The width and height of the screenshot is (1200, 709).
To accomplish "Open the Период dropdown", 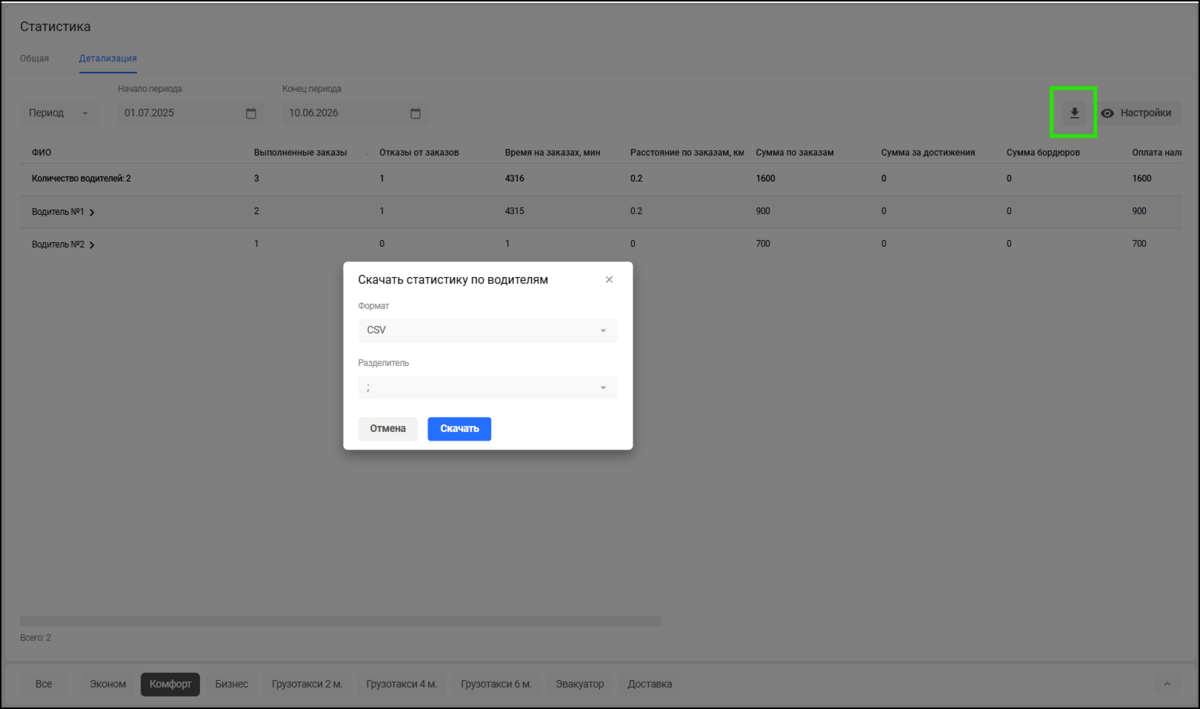I will 59,113.
